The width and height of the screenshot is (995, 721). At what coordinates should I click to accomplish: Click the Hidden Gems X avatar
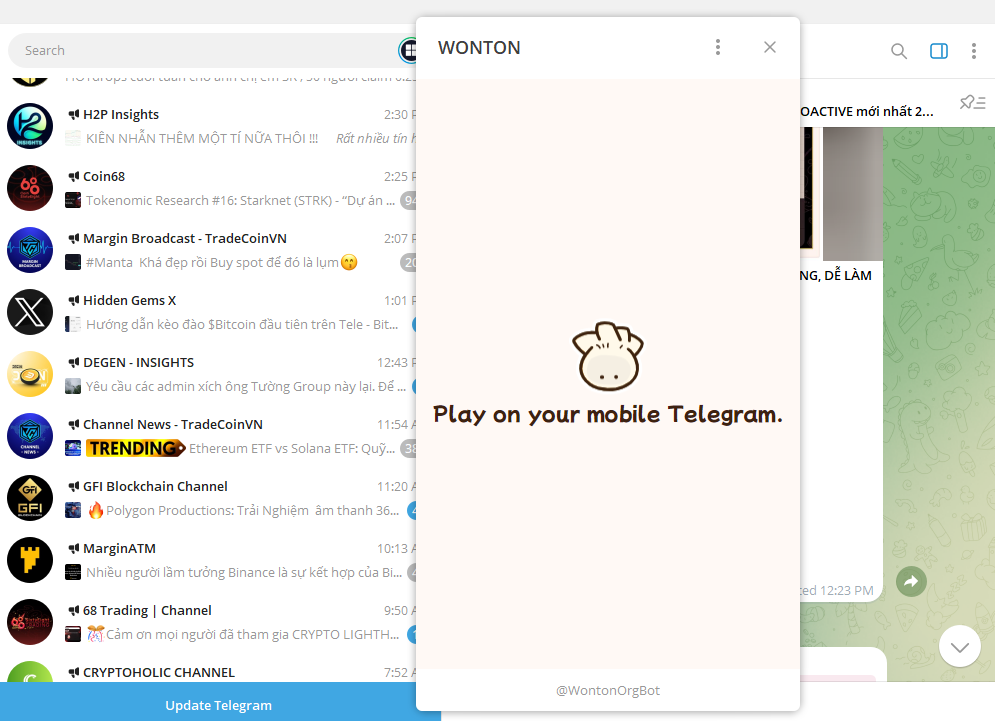pos(30,312)
